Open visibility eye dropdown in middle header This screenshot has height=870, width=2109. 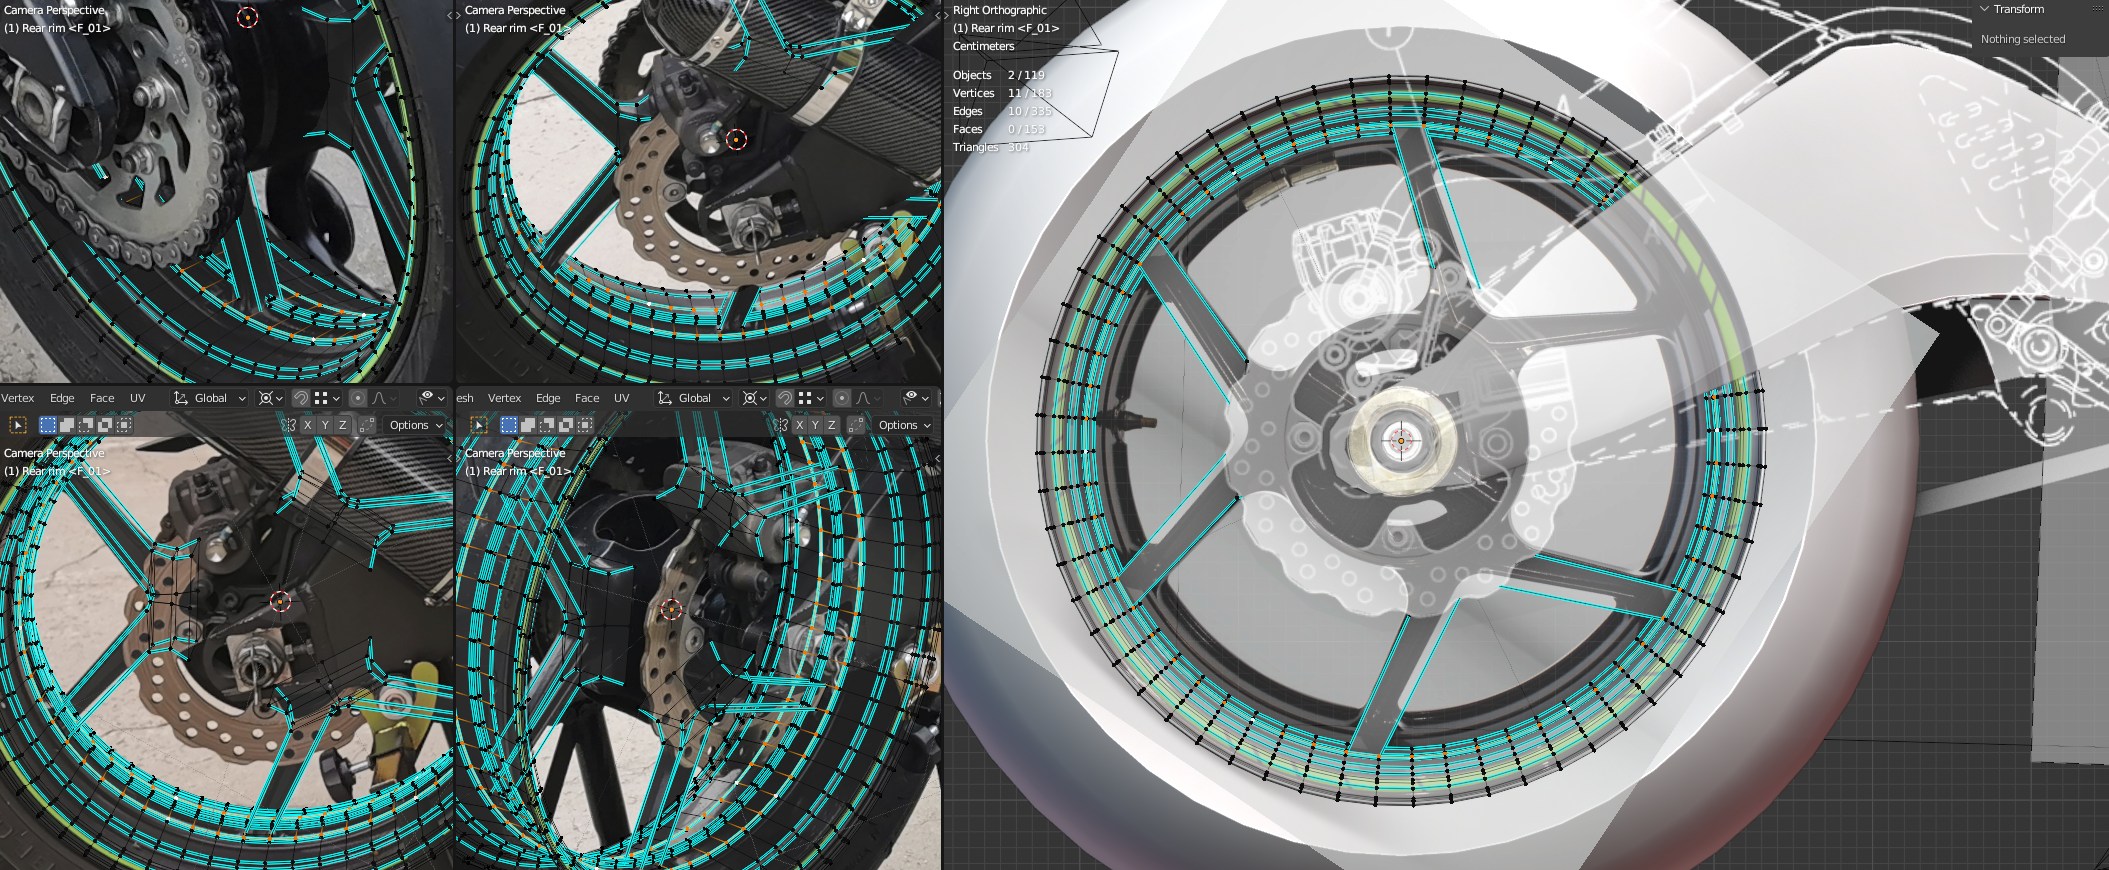915,398
